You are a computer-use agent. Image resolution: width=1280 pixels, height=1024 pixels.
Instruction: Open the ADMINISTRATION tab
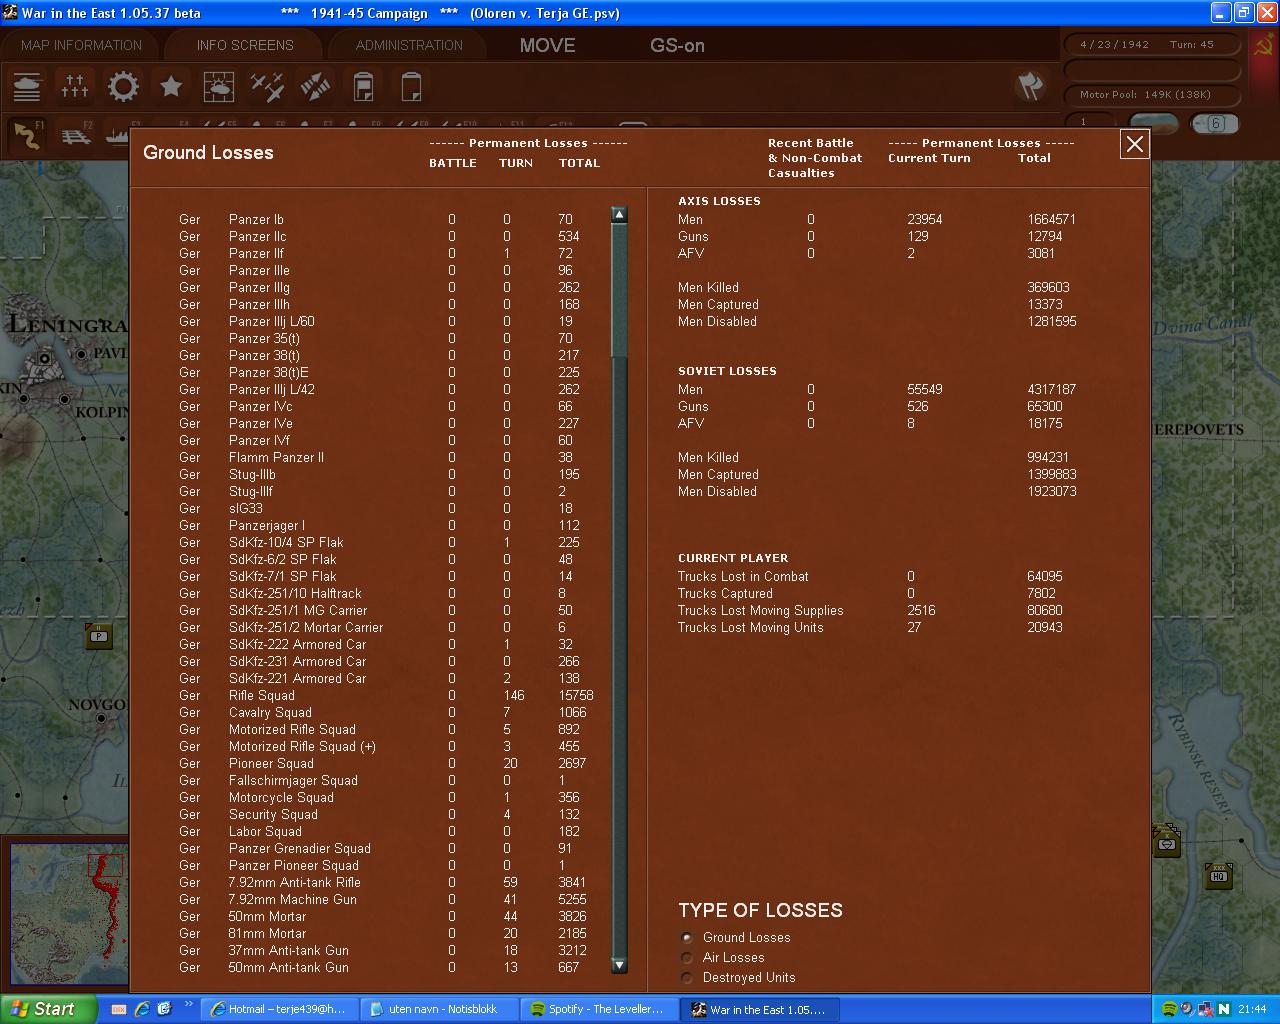(x=409, y=45)
